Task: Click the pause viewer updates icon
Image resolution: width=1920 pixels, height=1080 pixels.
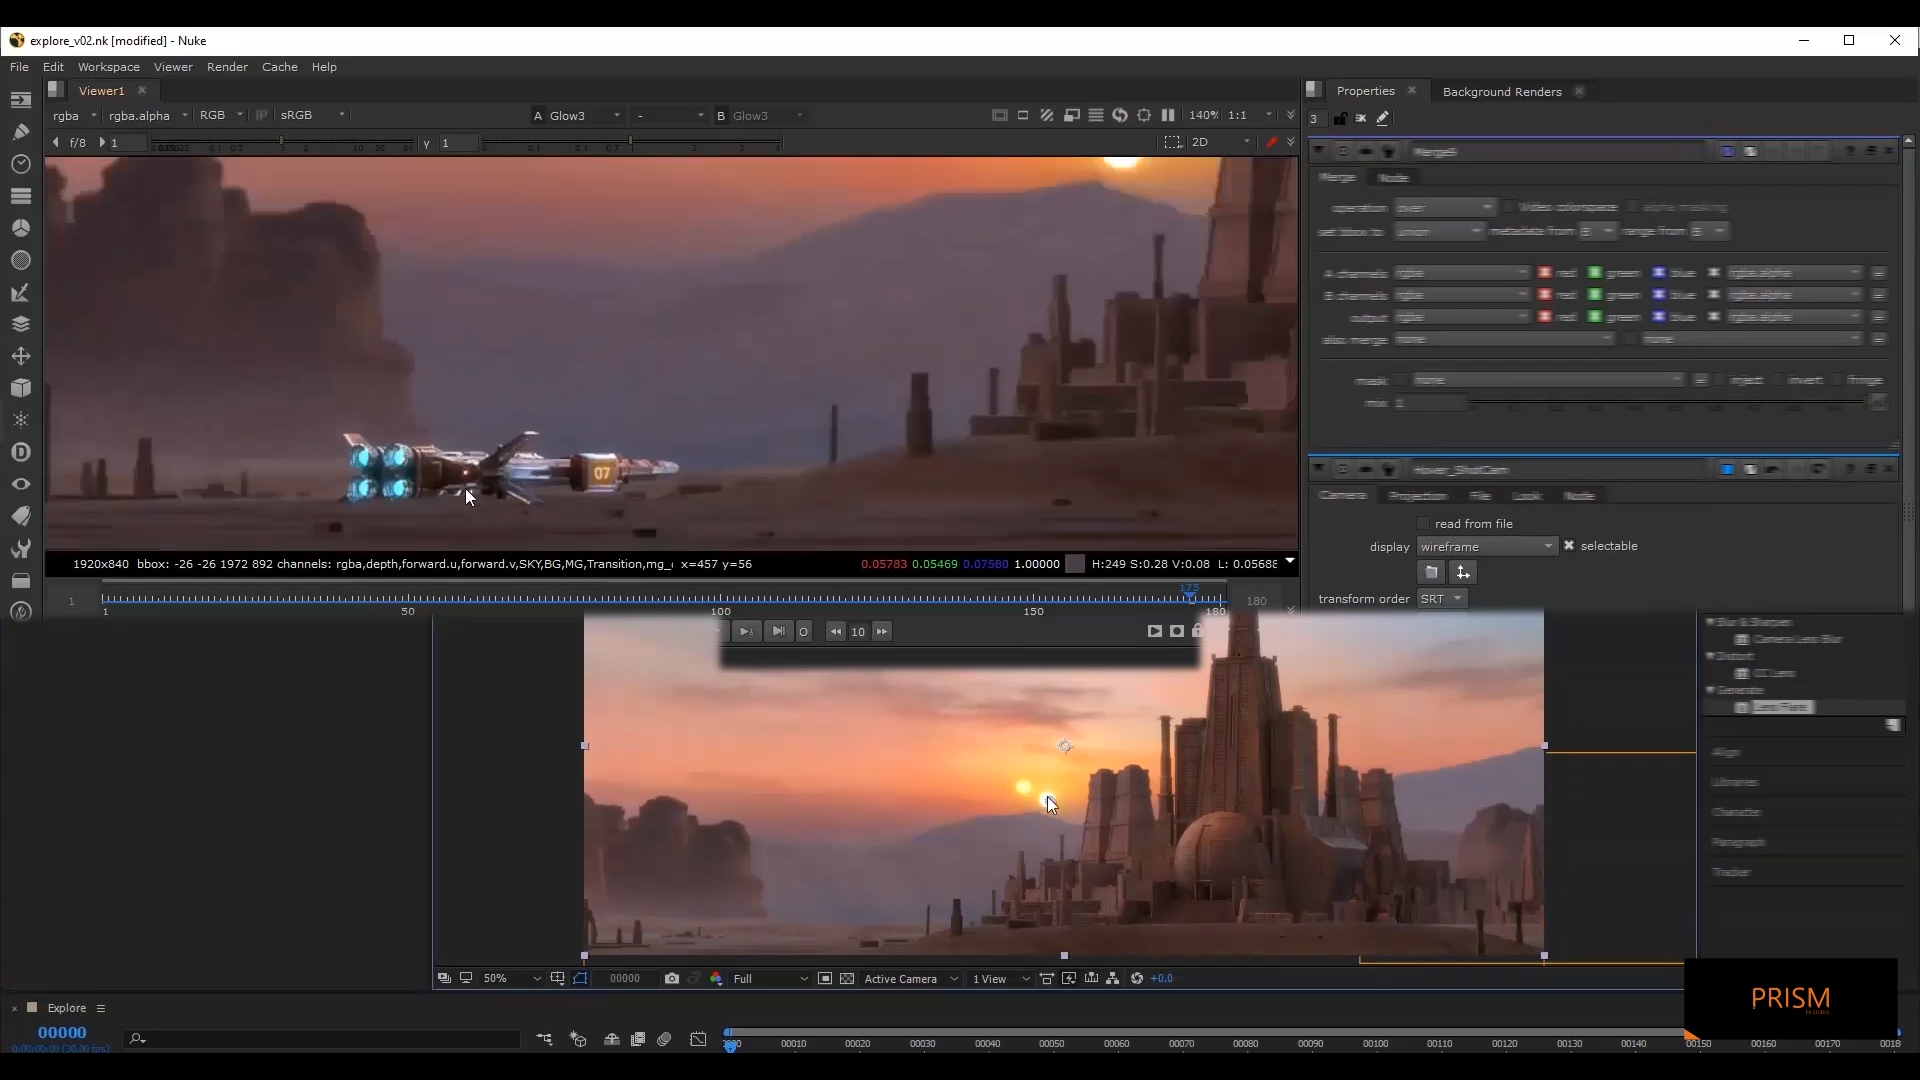Action: [x=1168, y=115]
